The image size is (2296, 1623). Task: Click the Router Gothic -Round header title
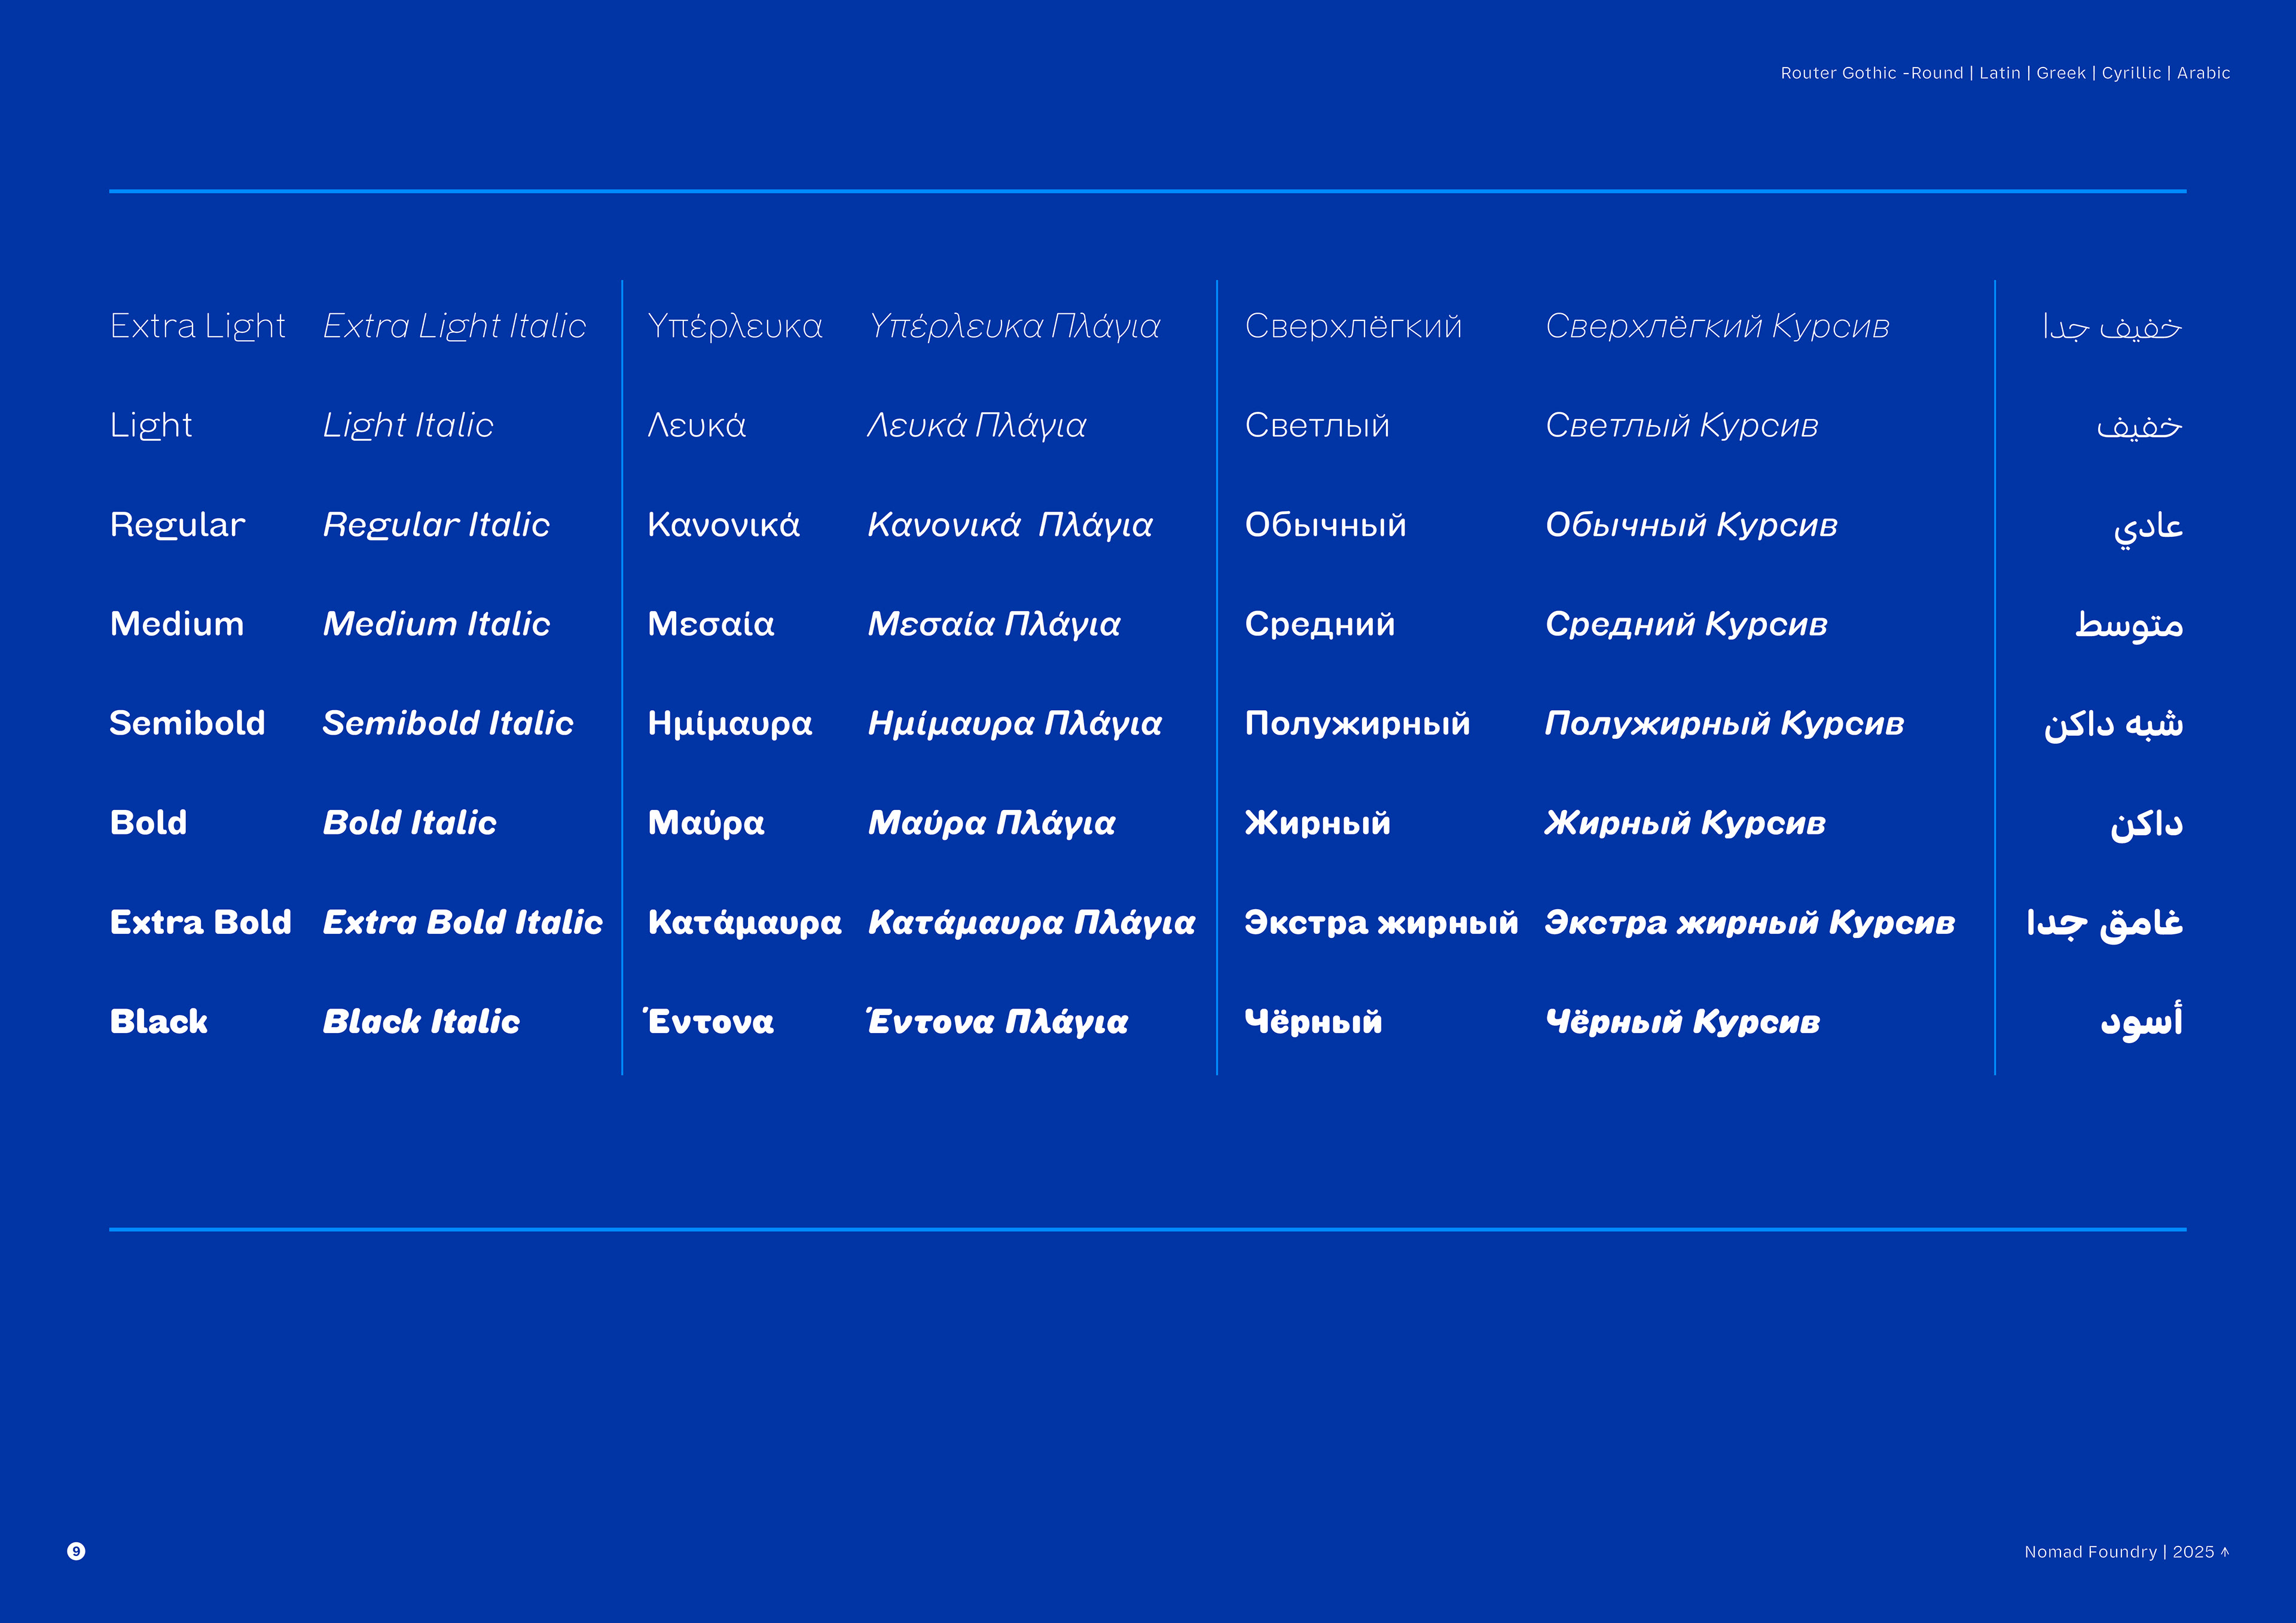click(x=1871, y=73)
